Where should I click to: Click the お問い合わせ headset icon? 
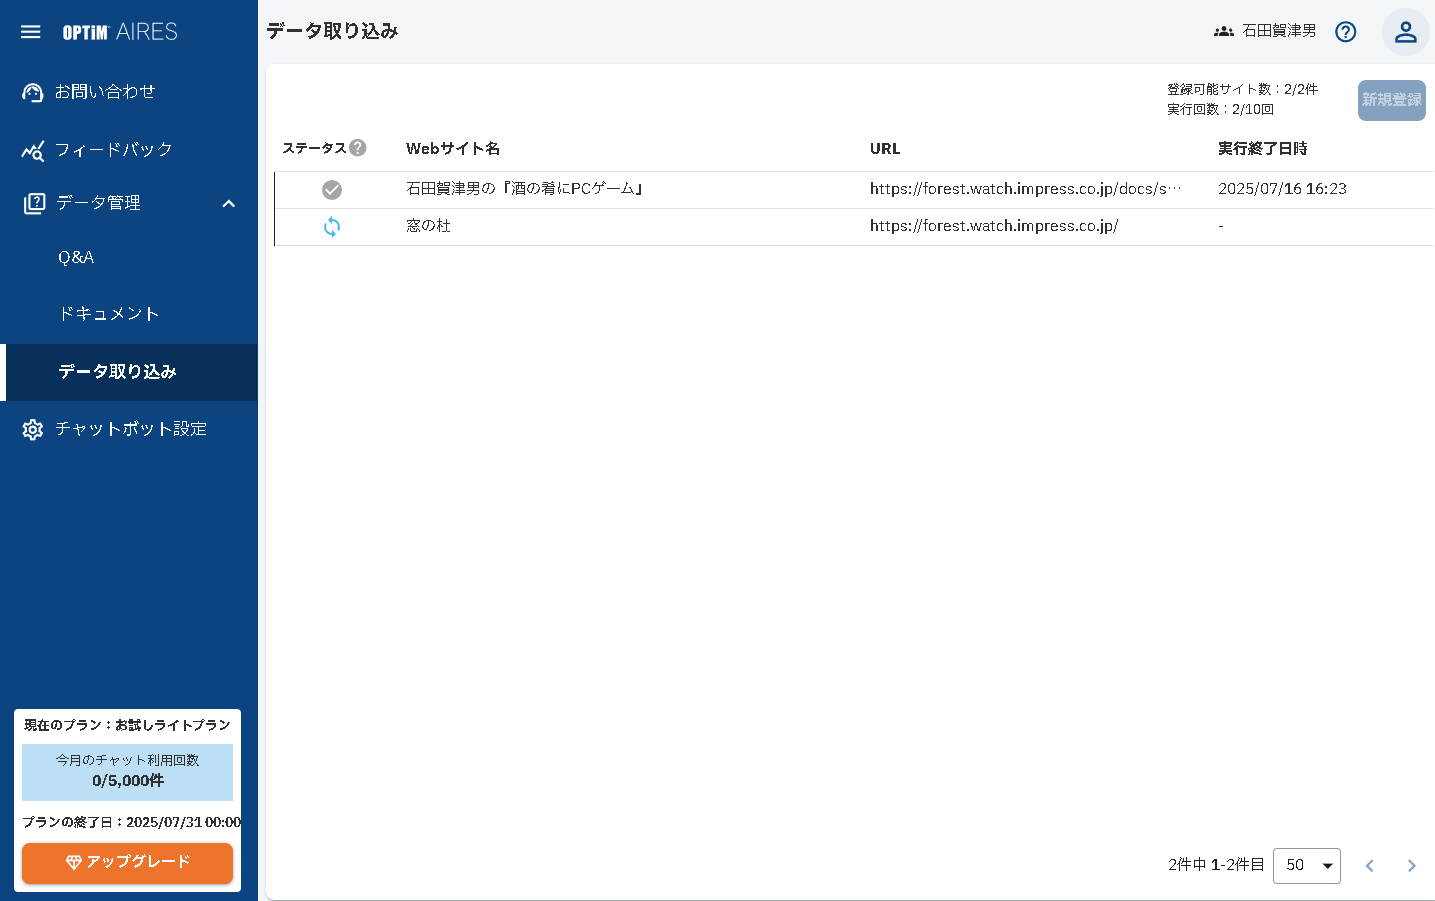point(32,91)
